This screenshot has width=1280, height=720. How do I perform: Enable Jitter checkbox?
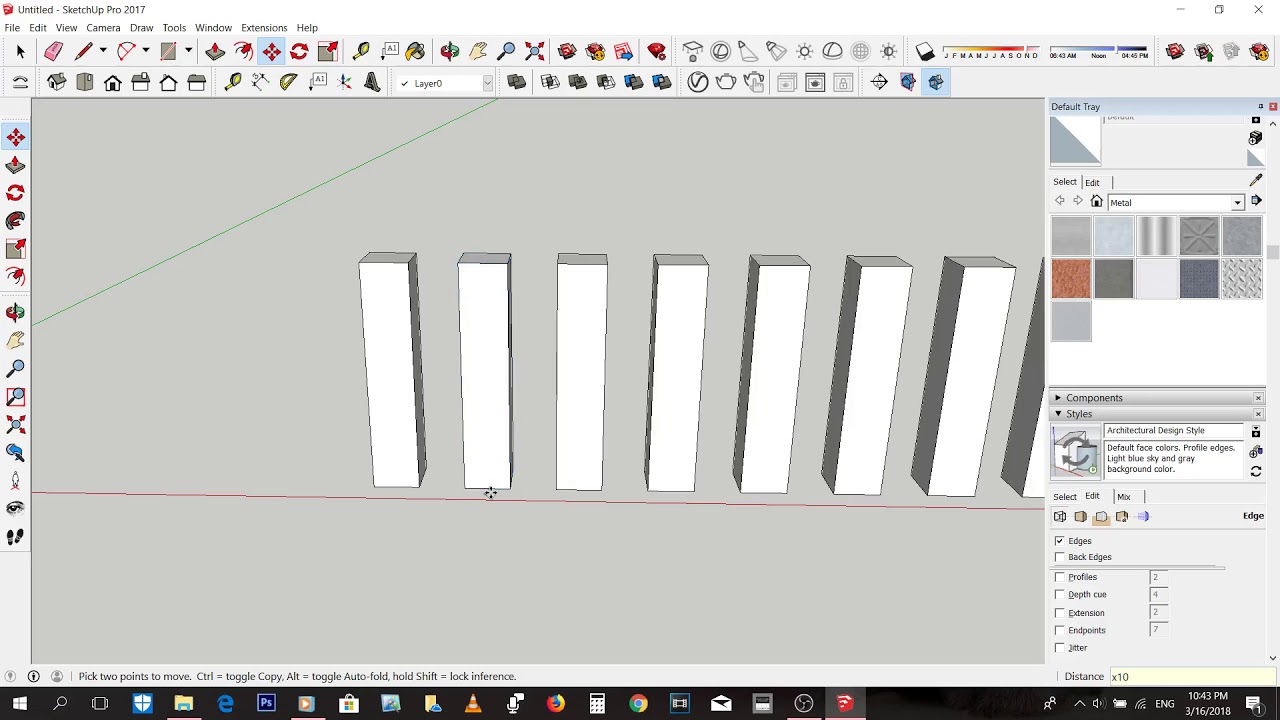click(x=1059, y=648)
